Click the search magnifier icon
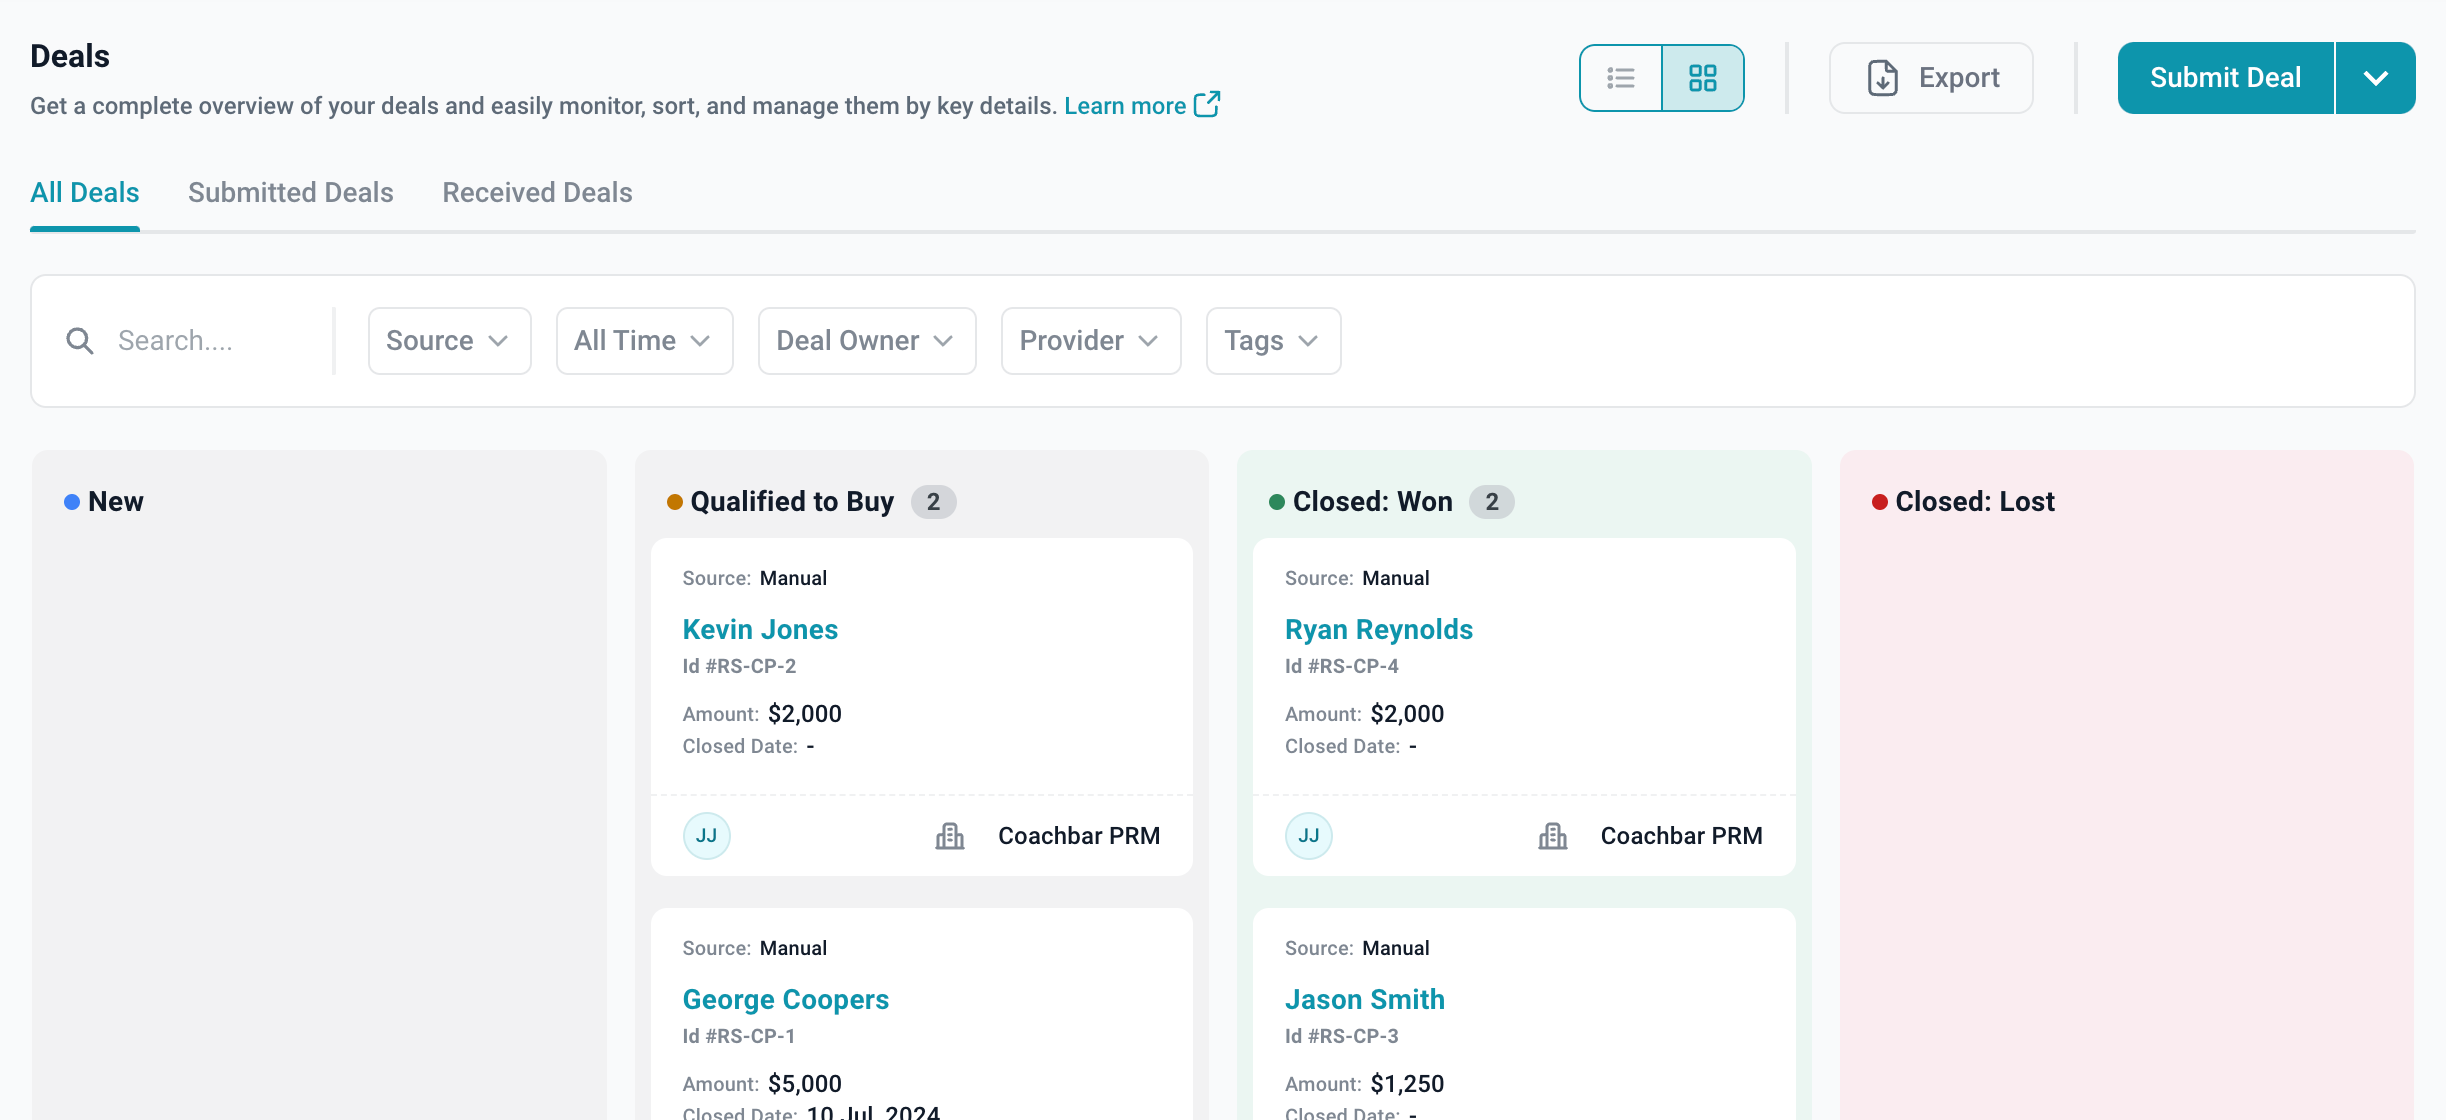The image size is (2446, 1120). [80, 341]
